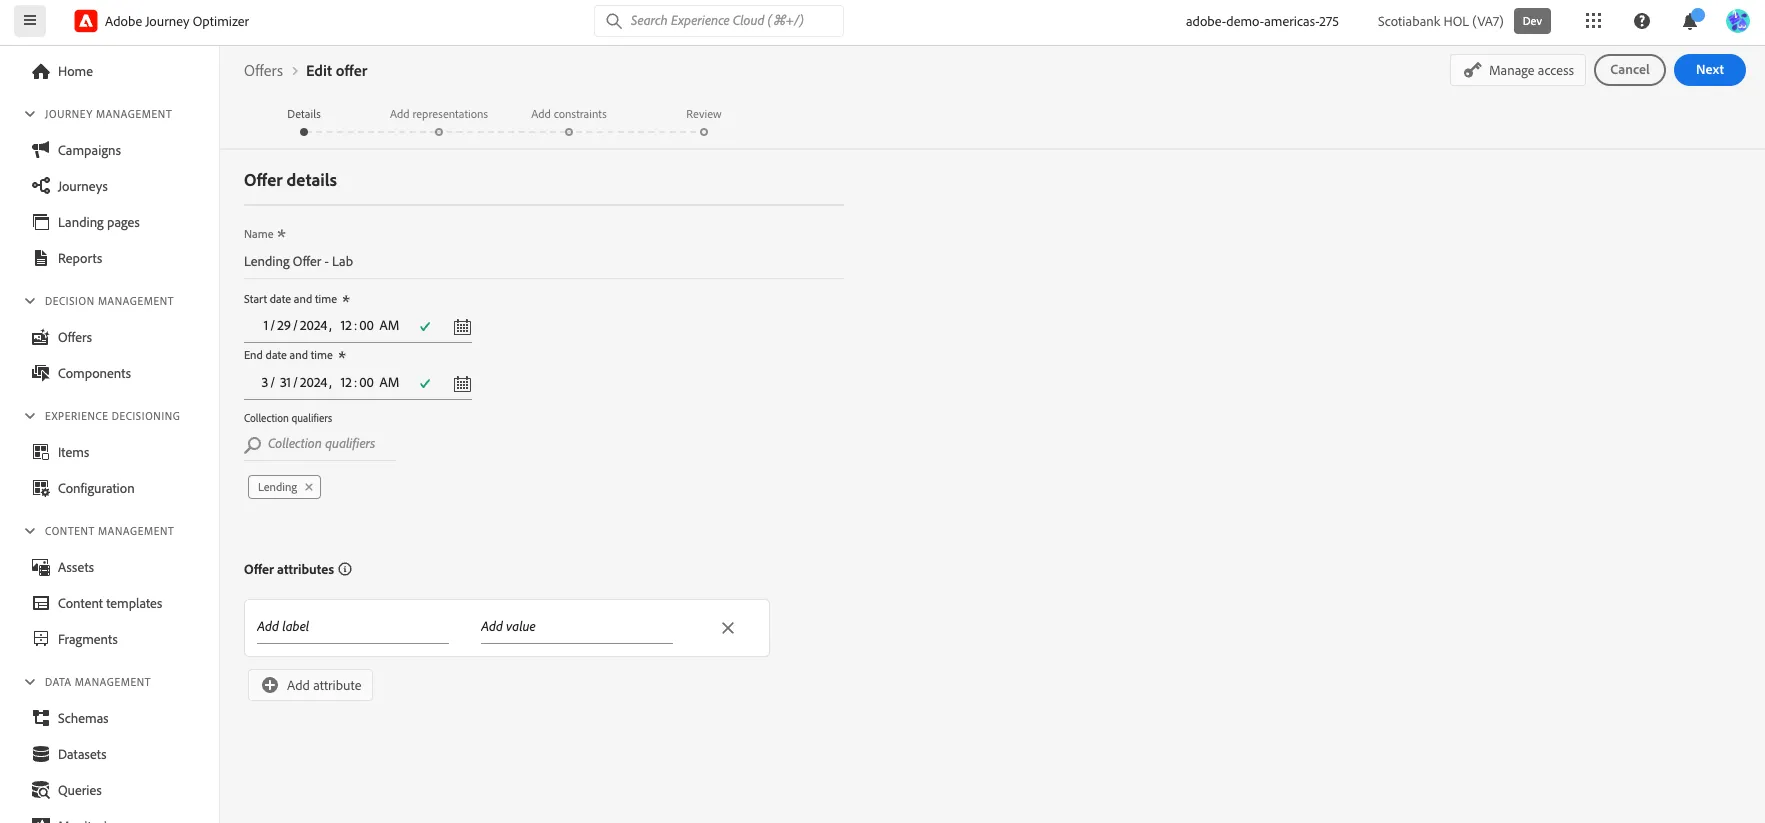Click the Reports icon

(41, 258)
